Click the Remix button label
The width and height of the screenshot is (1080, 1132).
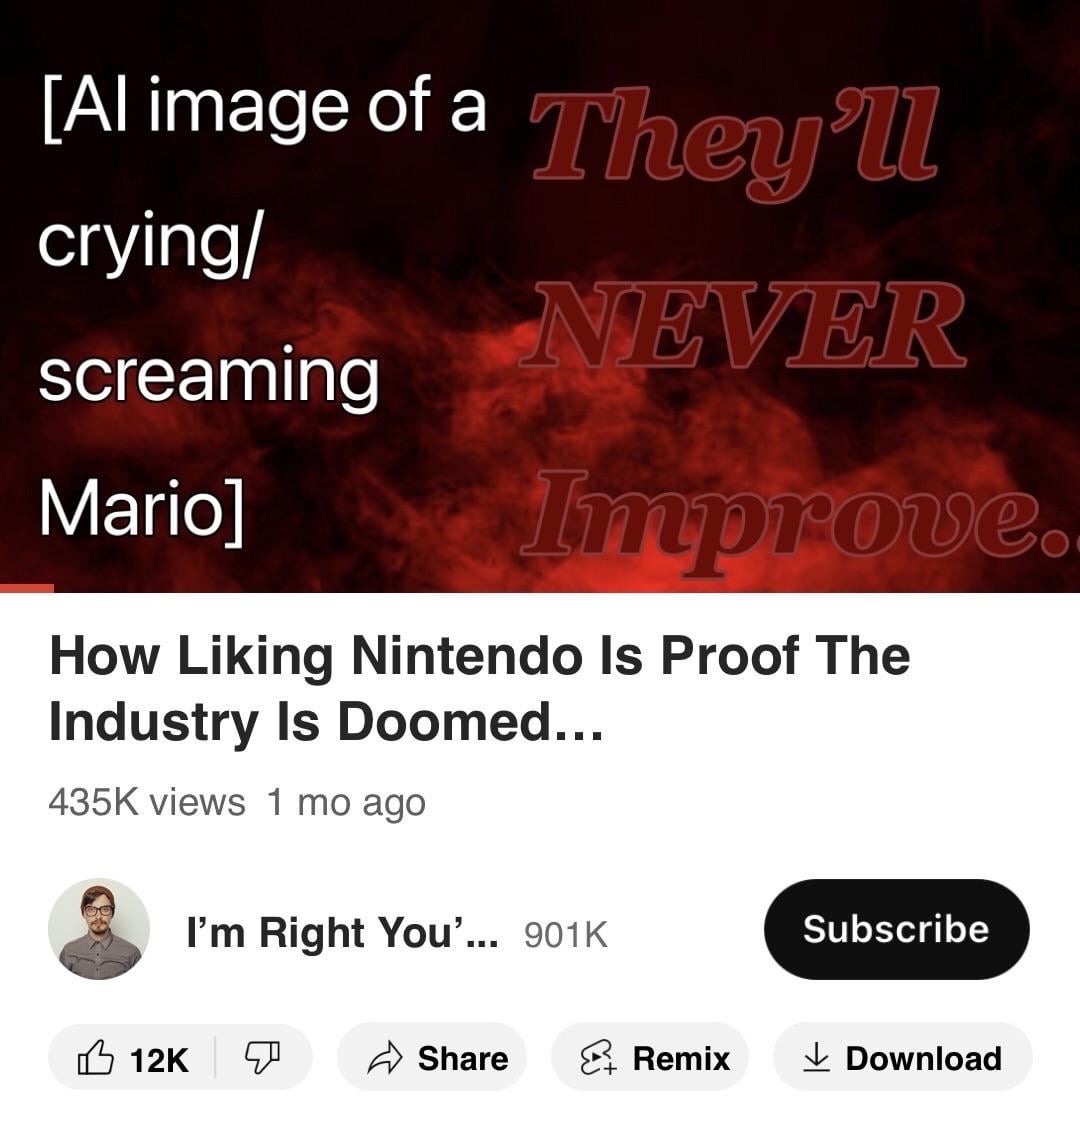pyautogui.click(x=681, y=1059)
